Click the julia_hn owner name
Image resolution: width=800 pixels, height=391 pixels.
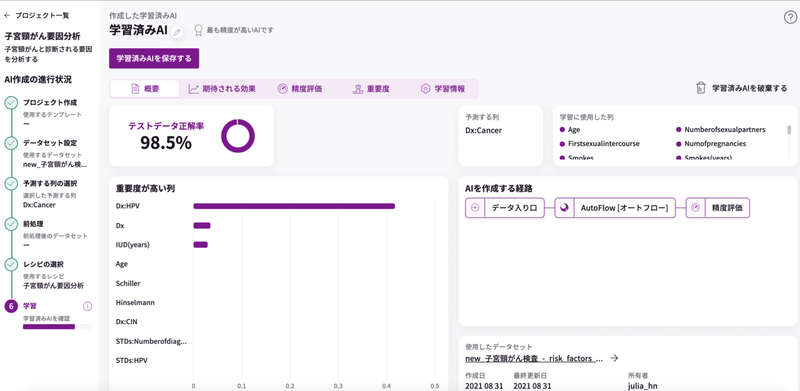pyautogui.click(x=642, y=386)
